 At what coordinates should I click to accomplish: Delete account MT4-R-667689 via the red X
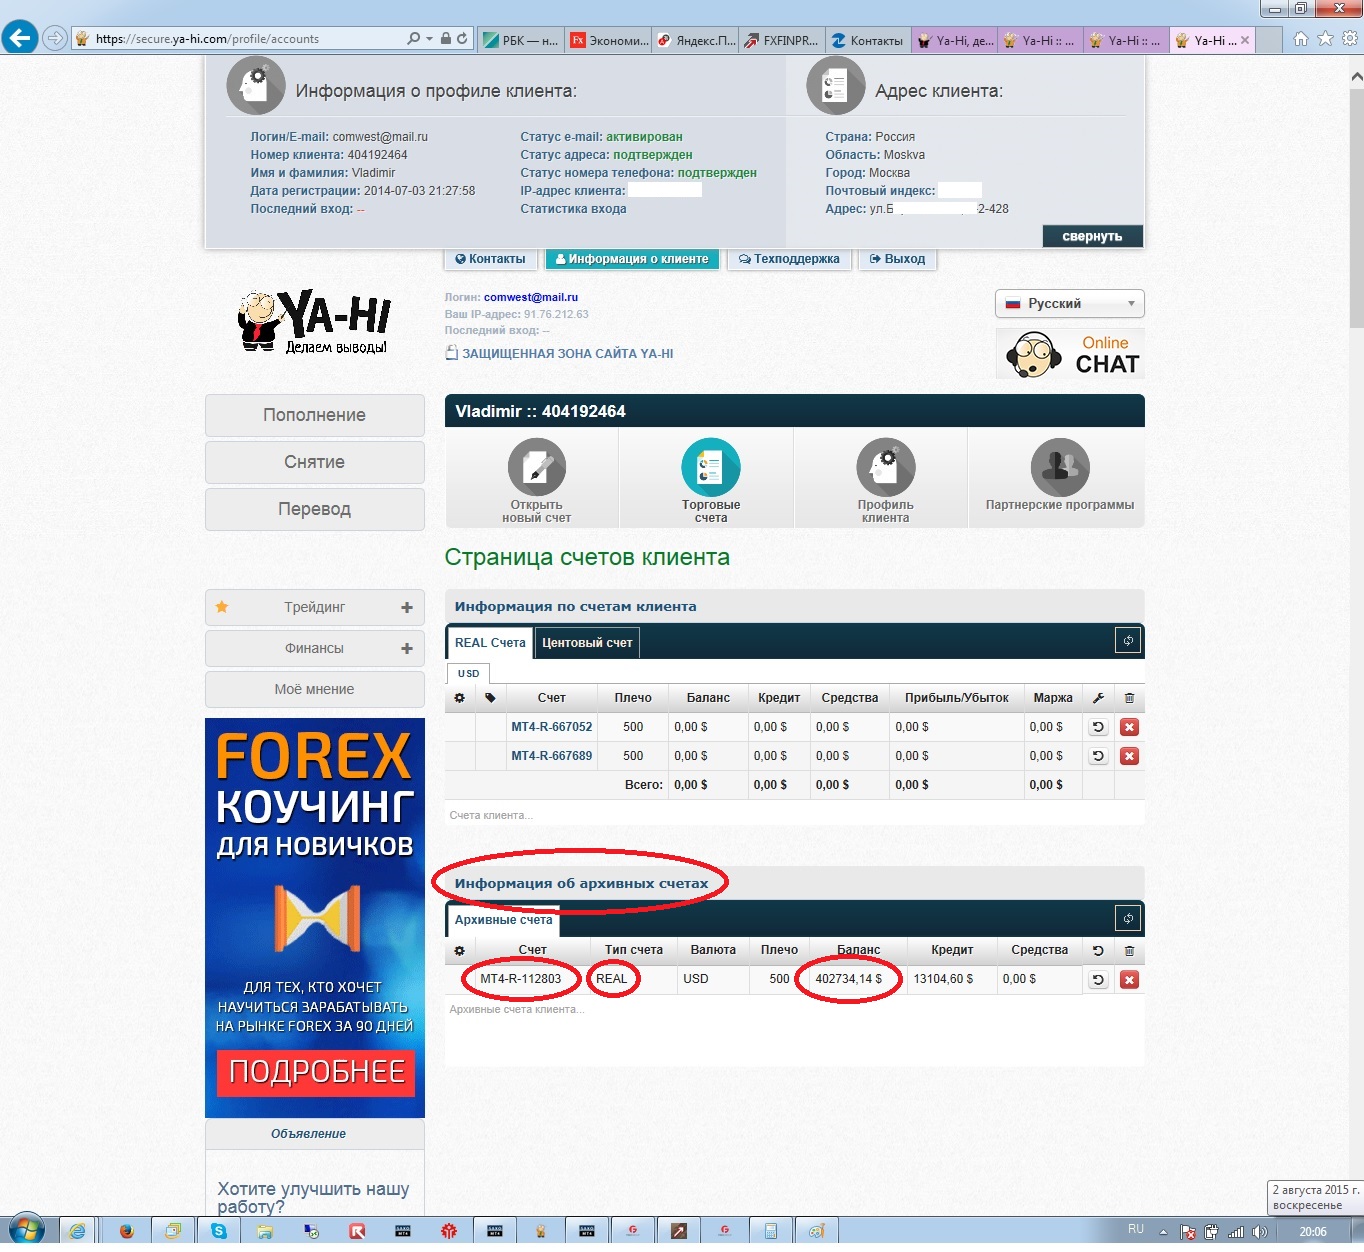(1129, 757)
